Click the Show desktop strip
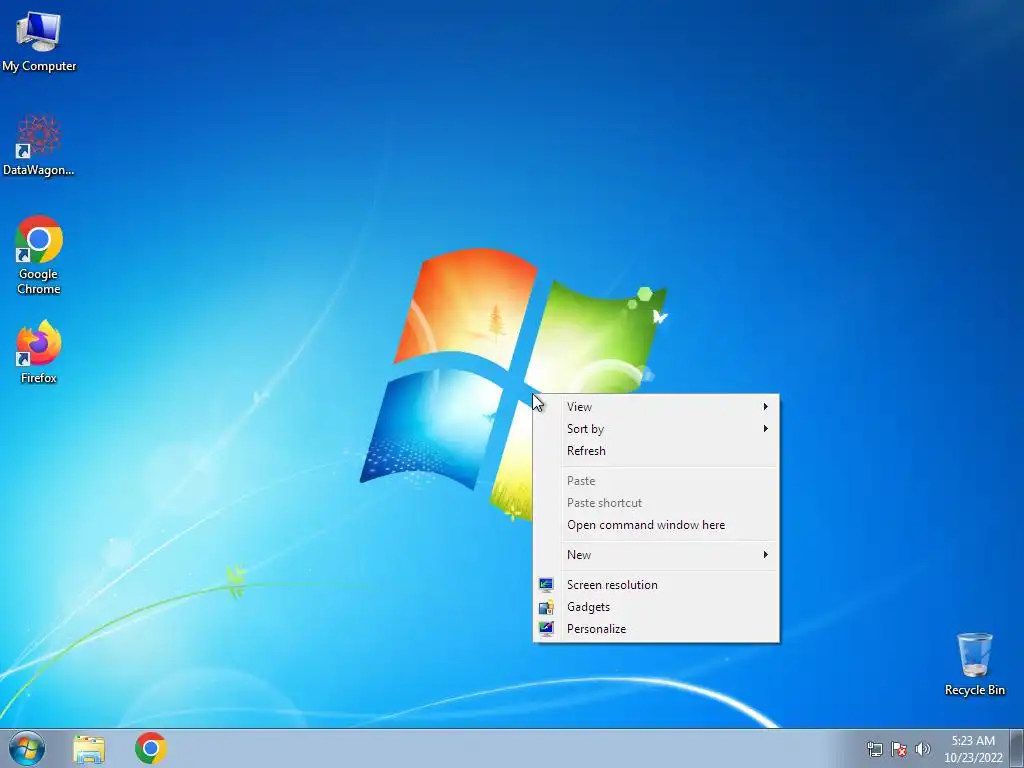Viewport: 1024px width, 768px height. point(1017,748)
